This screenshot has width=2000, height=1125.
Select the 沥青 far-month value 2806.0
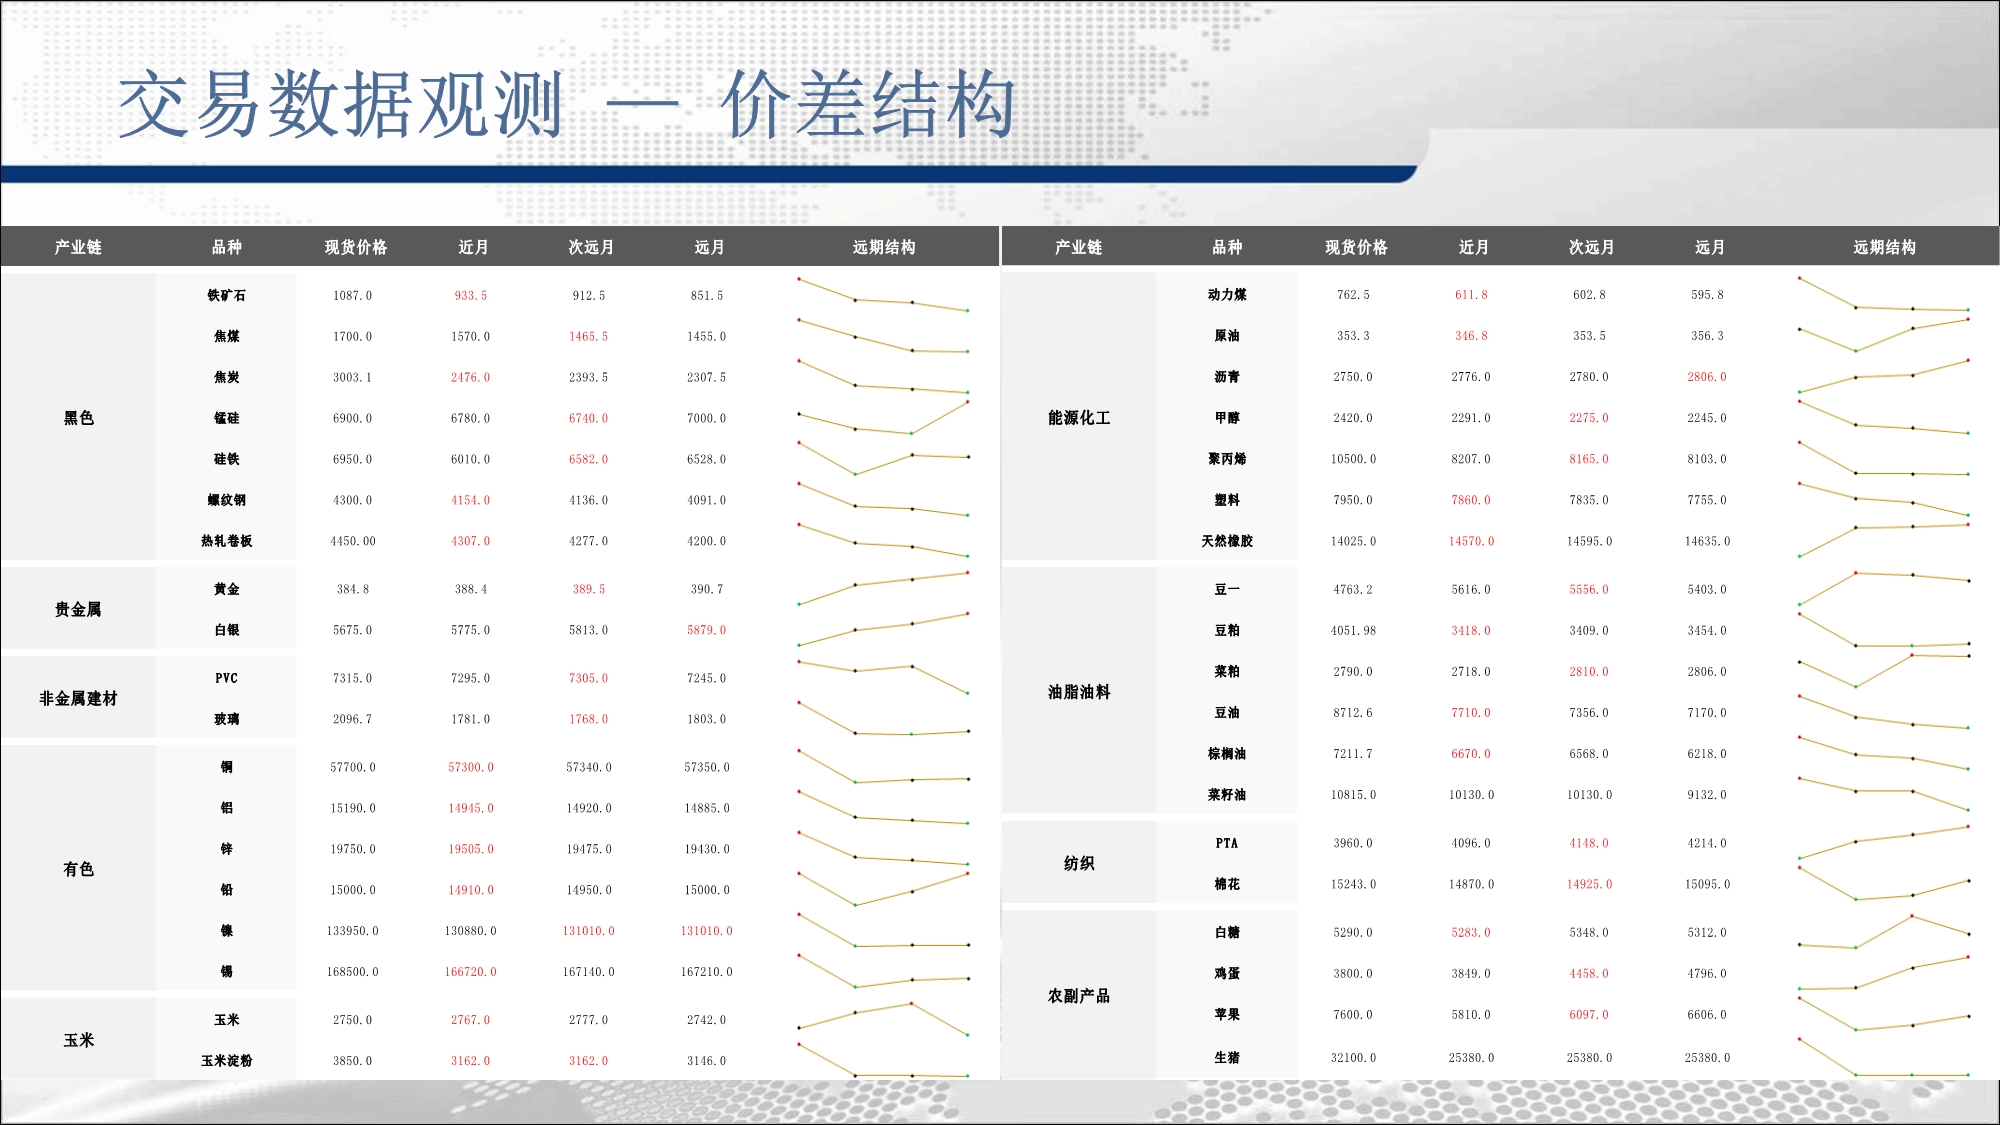pos(1707,377)
